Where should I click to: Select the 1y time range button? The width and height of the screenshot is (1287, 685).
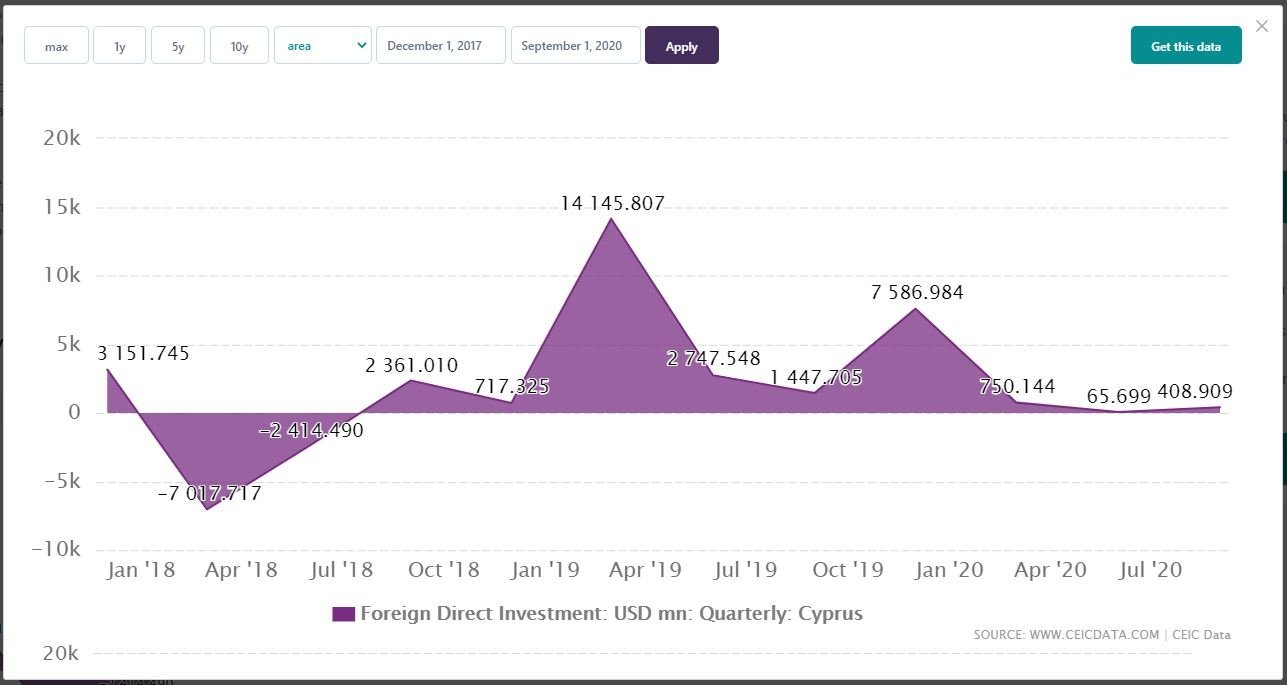pos(120,46)
